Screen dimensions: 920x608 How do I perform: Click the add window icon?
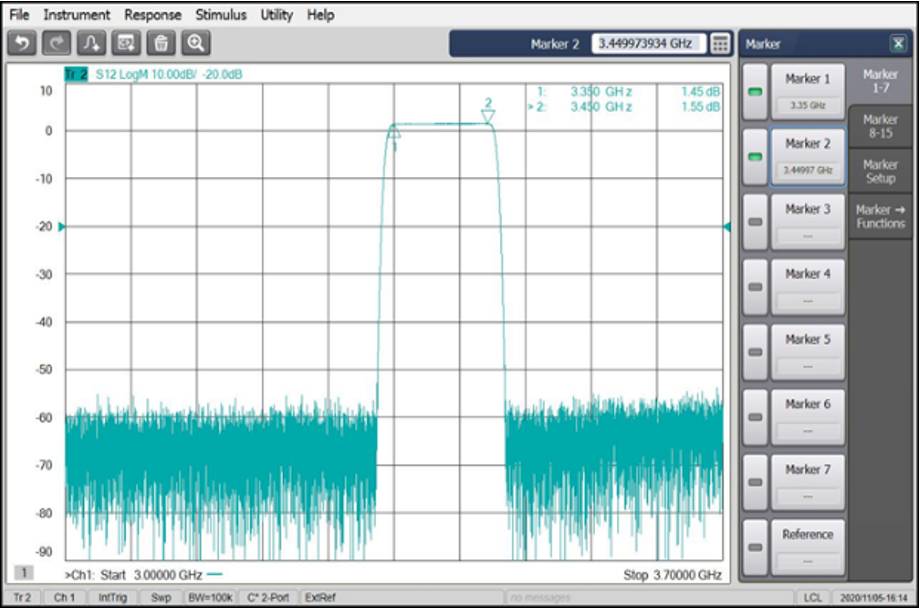click(x=126, y=43)
